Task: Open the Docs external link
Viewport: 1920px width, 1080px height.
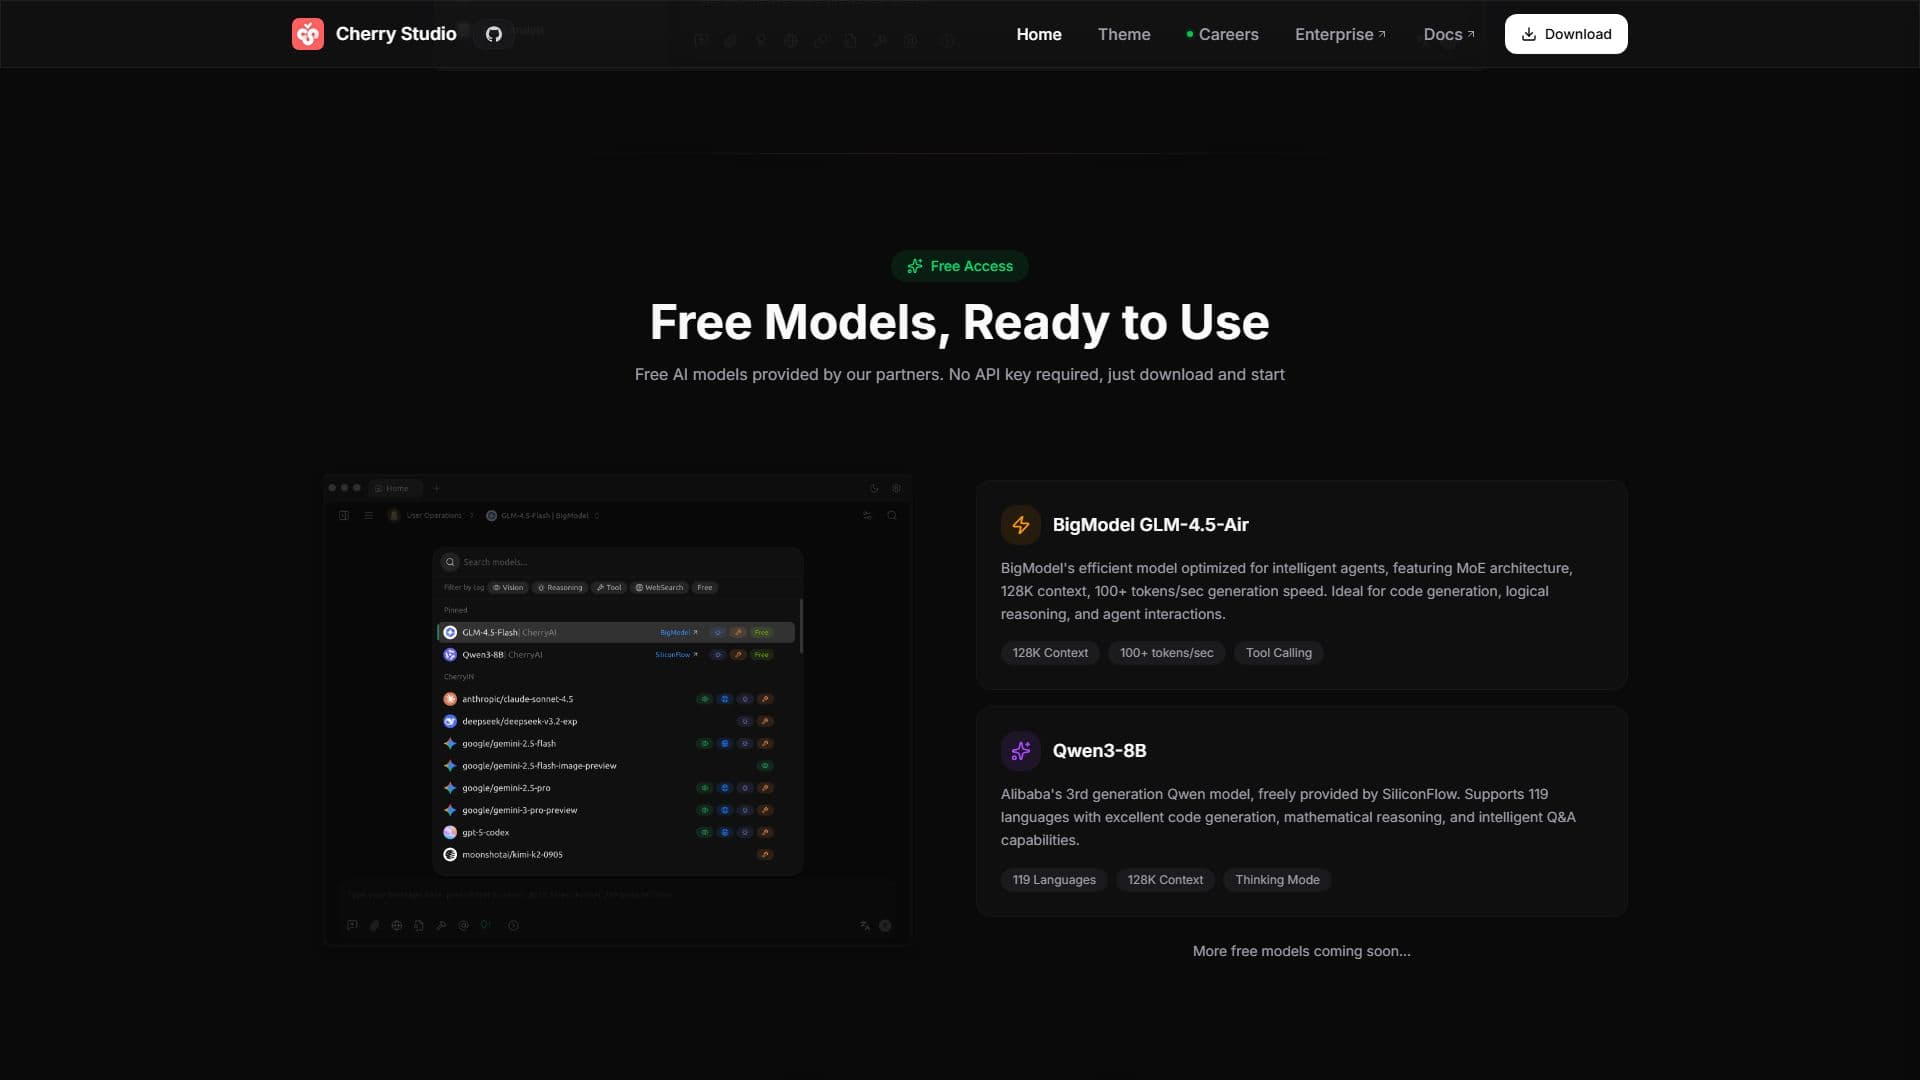Action: point(1449,34)
